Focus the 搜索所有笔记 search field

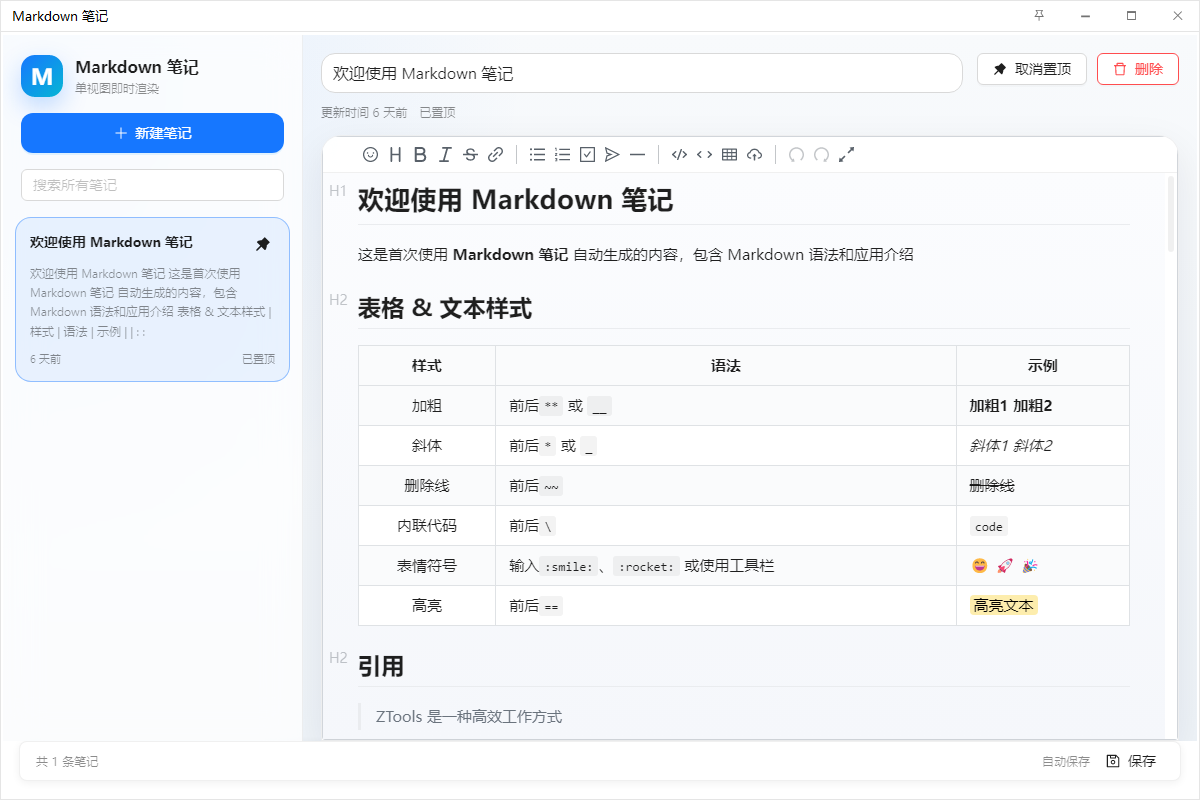click(x=152, y=185)
